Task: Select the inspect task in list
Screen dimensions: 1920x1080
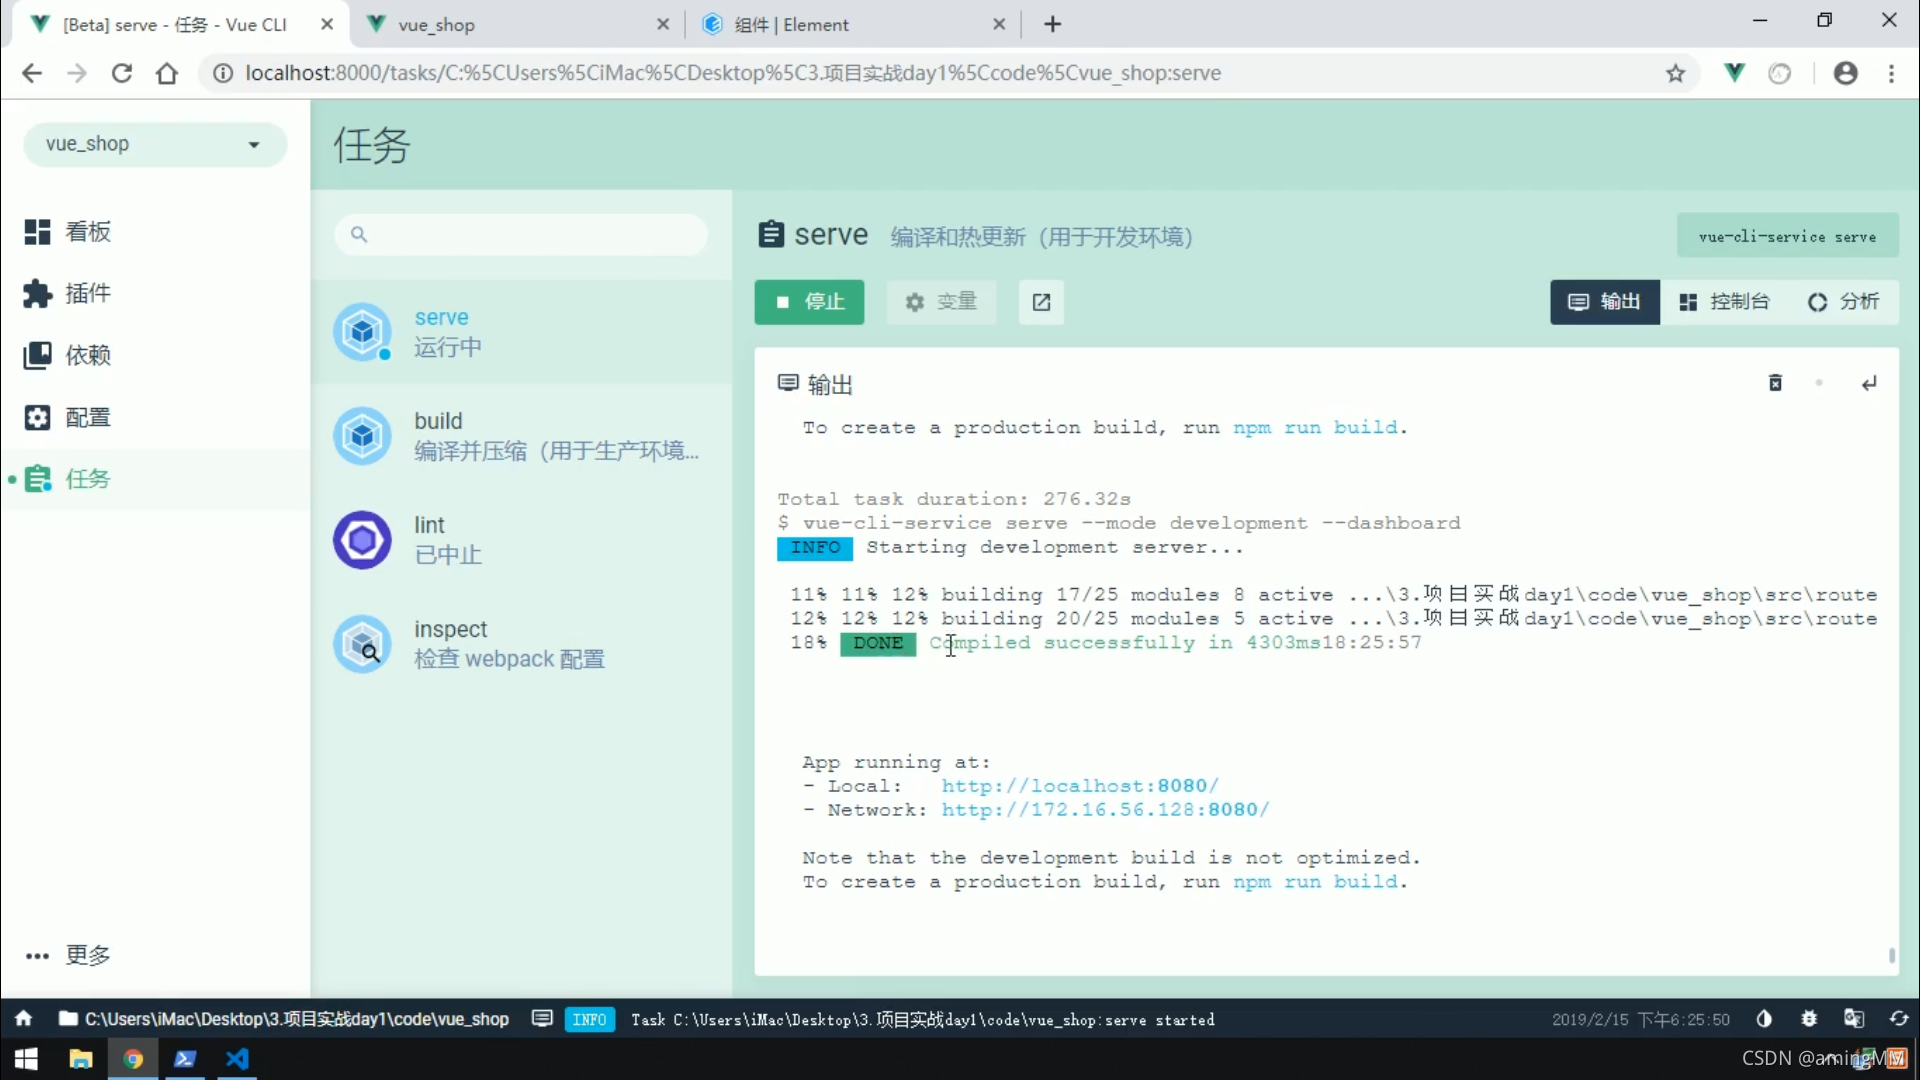Action: tap(521, 644)
